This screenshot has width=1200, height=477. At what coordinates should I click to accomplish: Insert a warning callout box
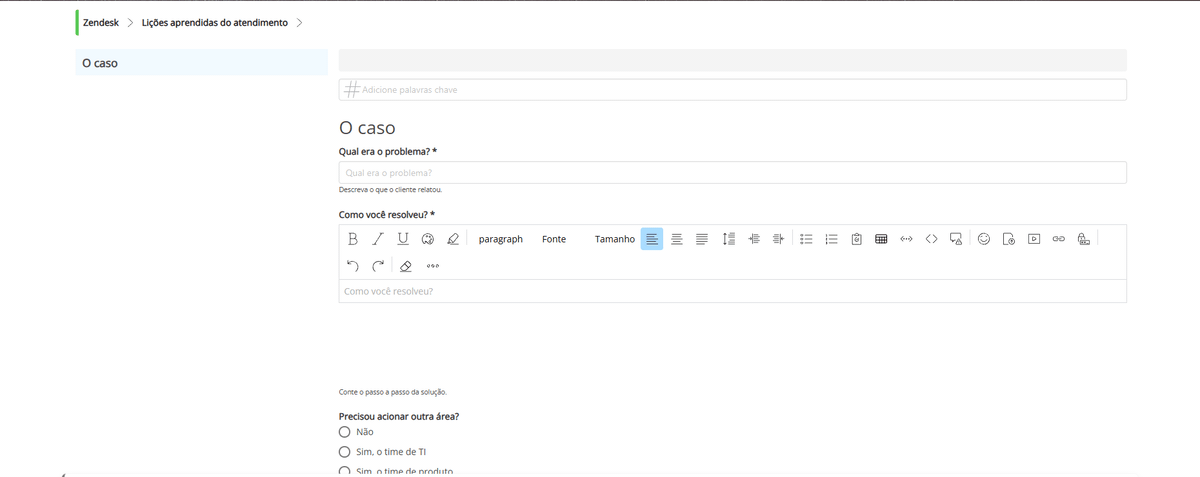click(956, 239)
